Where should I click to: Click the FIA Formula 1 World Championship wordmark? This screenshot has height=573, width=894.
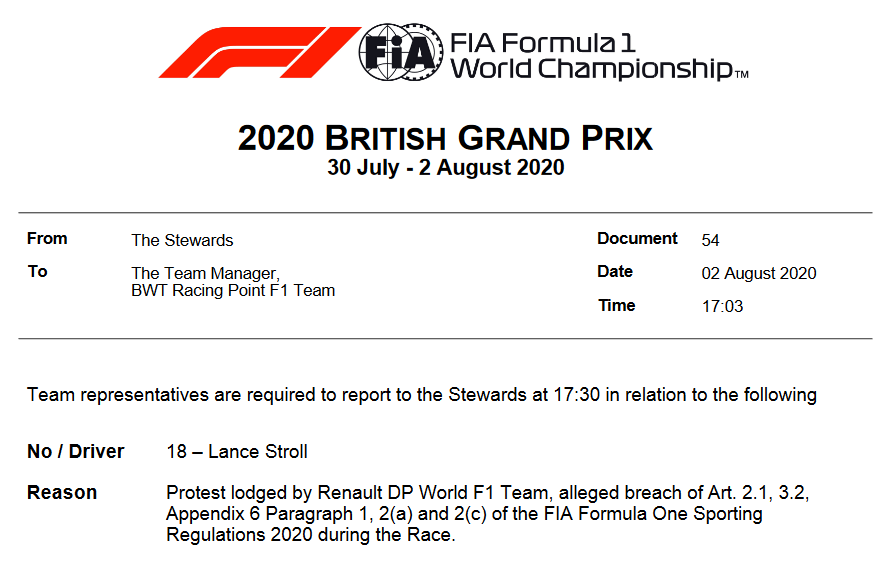point(597,56)
